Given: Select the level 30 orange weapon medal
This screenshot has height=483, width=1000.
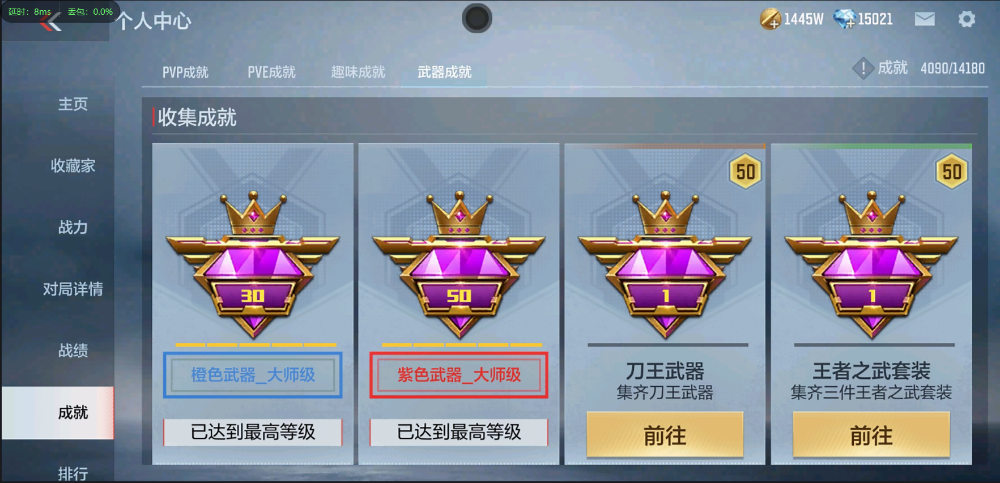Looking at the screenshot, I should coord(253,265).
